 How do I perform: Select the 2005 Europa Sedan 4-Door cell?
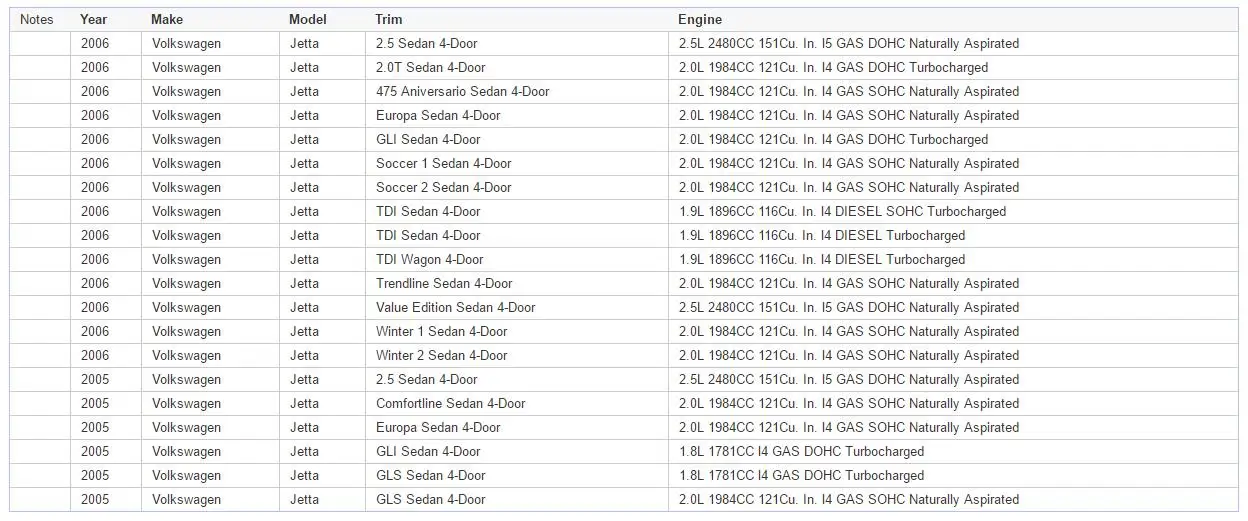tap(517, 428)
